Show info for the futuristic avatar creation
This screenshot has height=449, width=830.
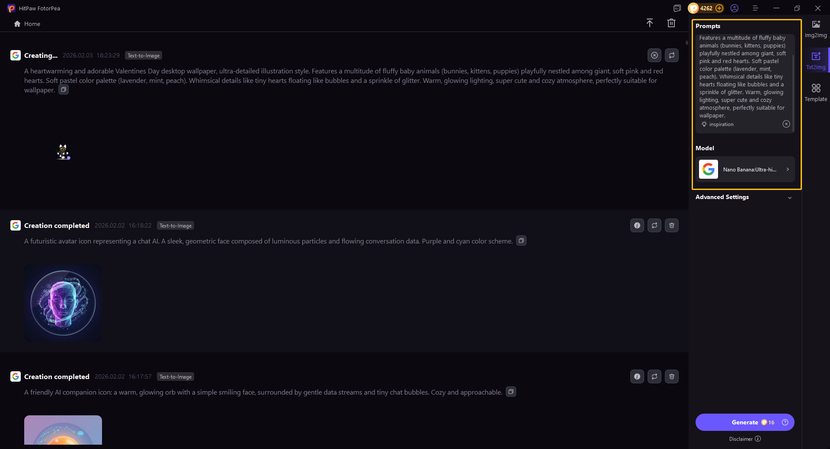click(637, 226)
